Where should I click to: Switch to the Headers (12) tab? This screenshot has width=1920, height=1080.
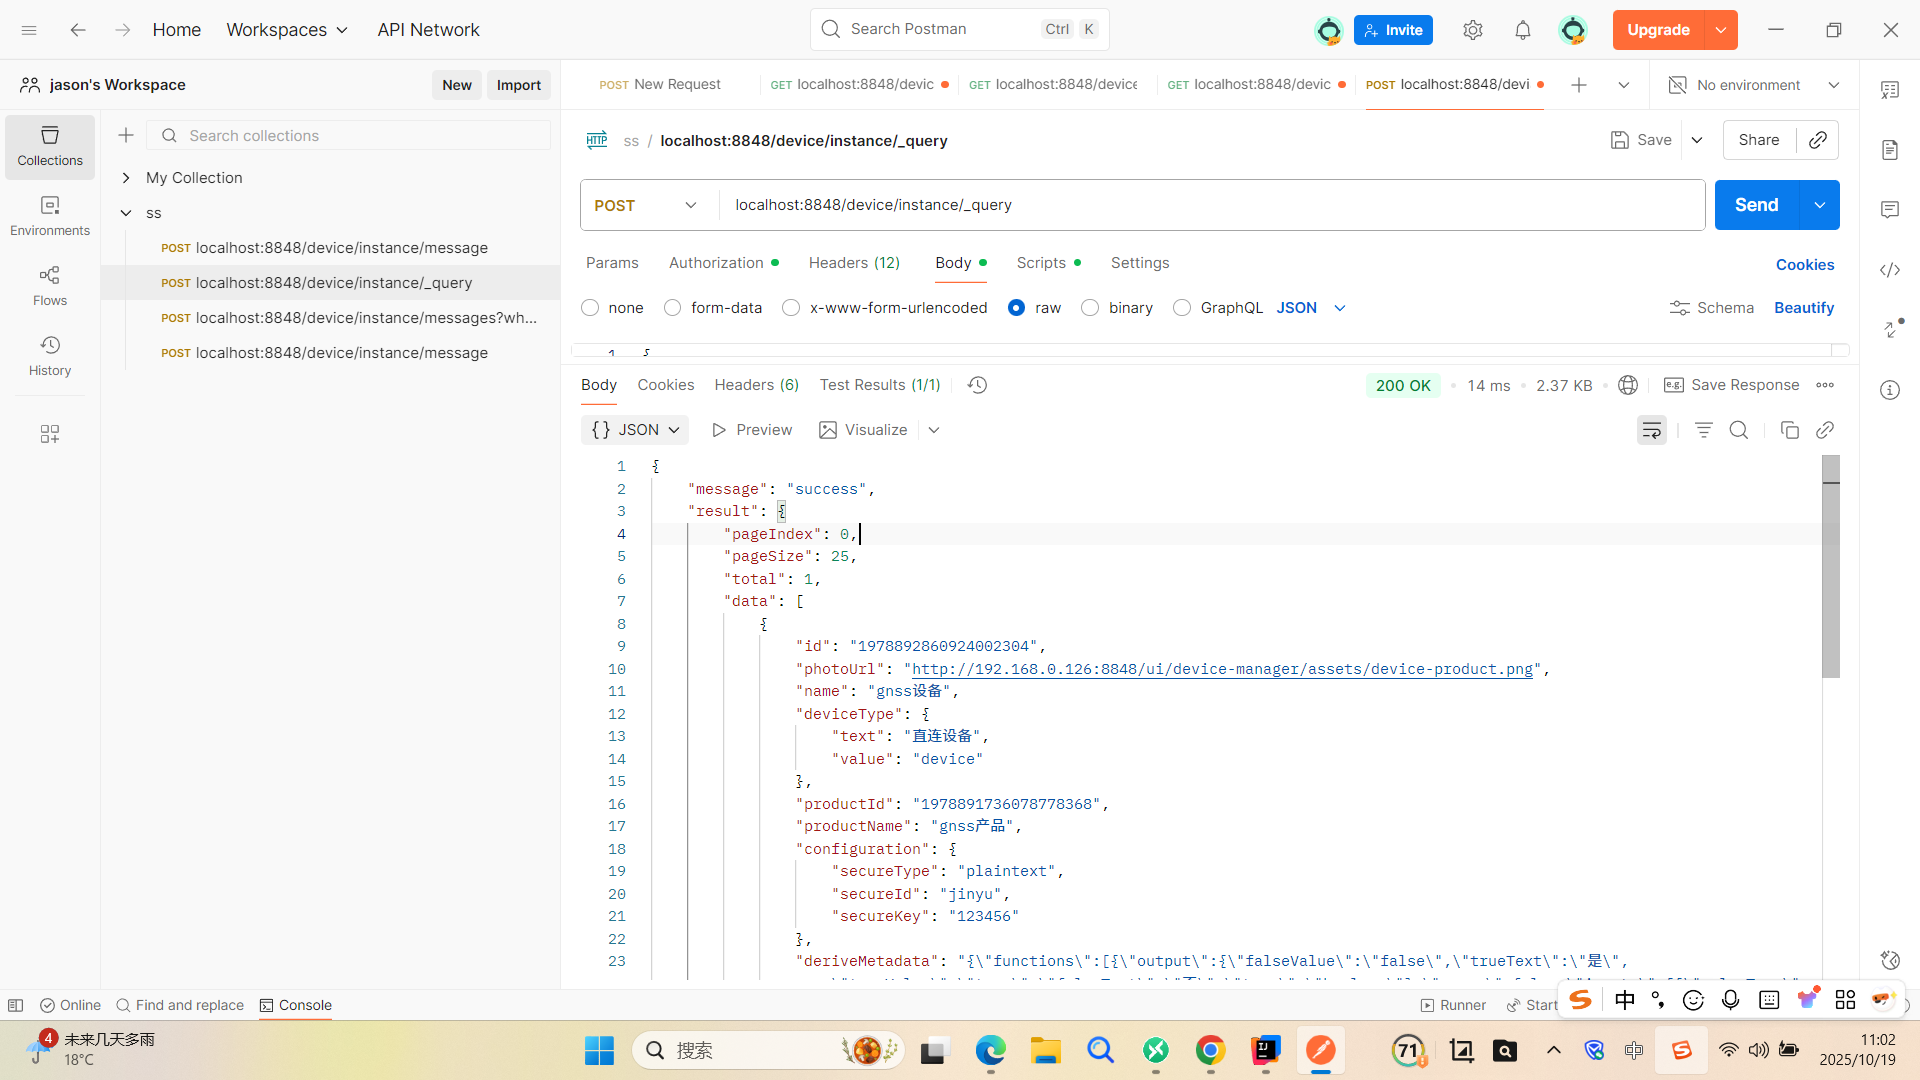point(853,263)
